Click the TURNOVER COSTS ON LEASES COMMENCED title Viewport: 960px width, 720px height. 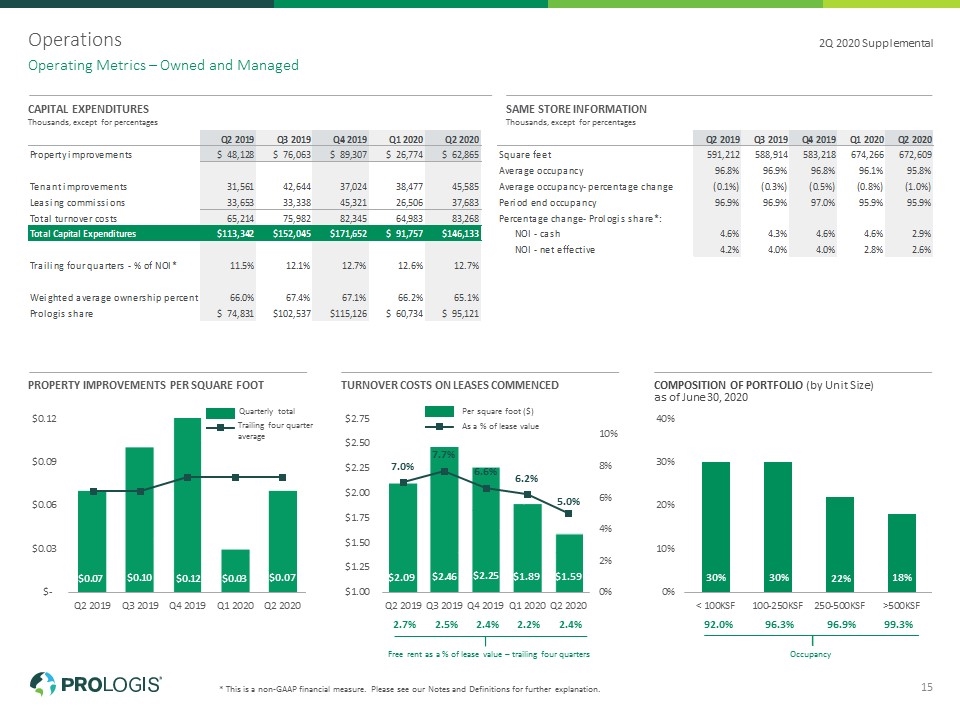pos(449,385)
